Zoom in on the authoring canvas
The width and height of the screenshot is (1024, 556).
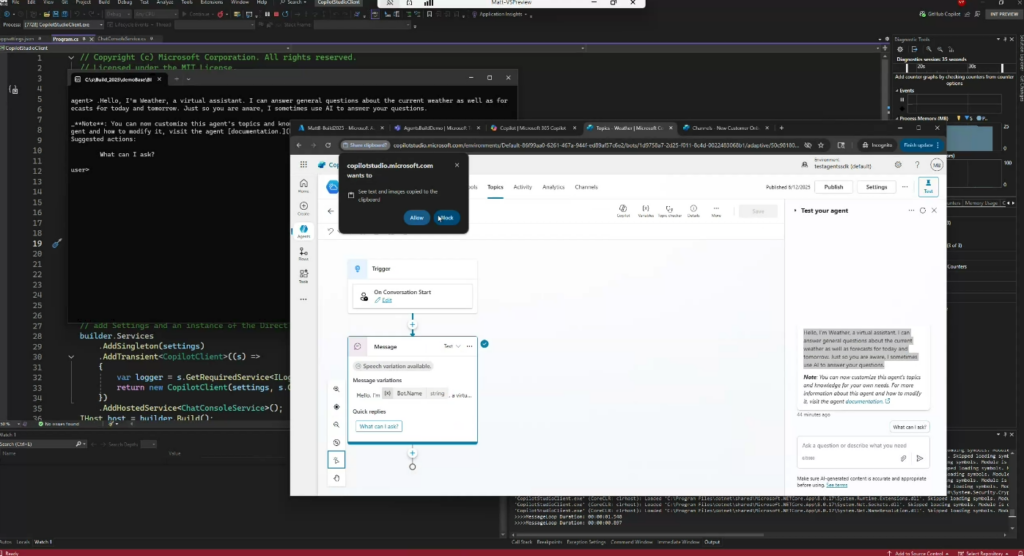(x=336, y=389)
